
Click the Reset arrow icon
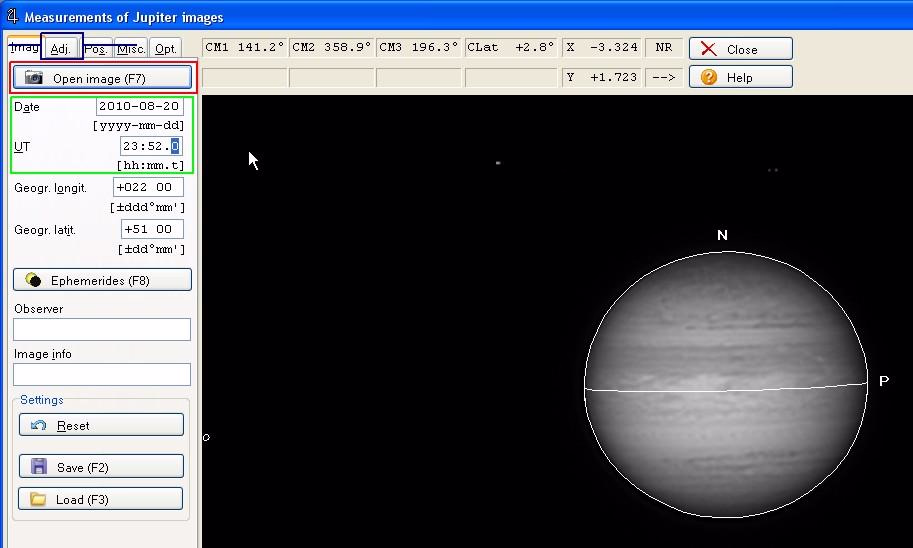(39, 426)
